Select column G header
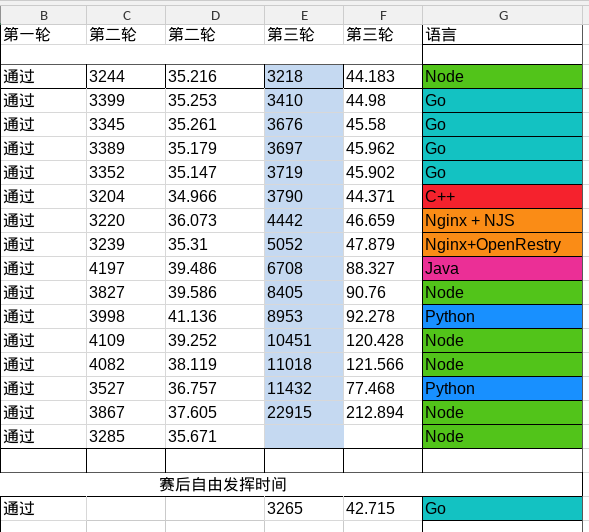Viewport: 589px width, 532px height. tap(503, 15)
